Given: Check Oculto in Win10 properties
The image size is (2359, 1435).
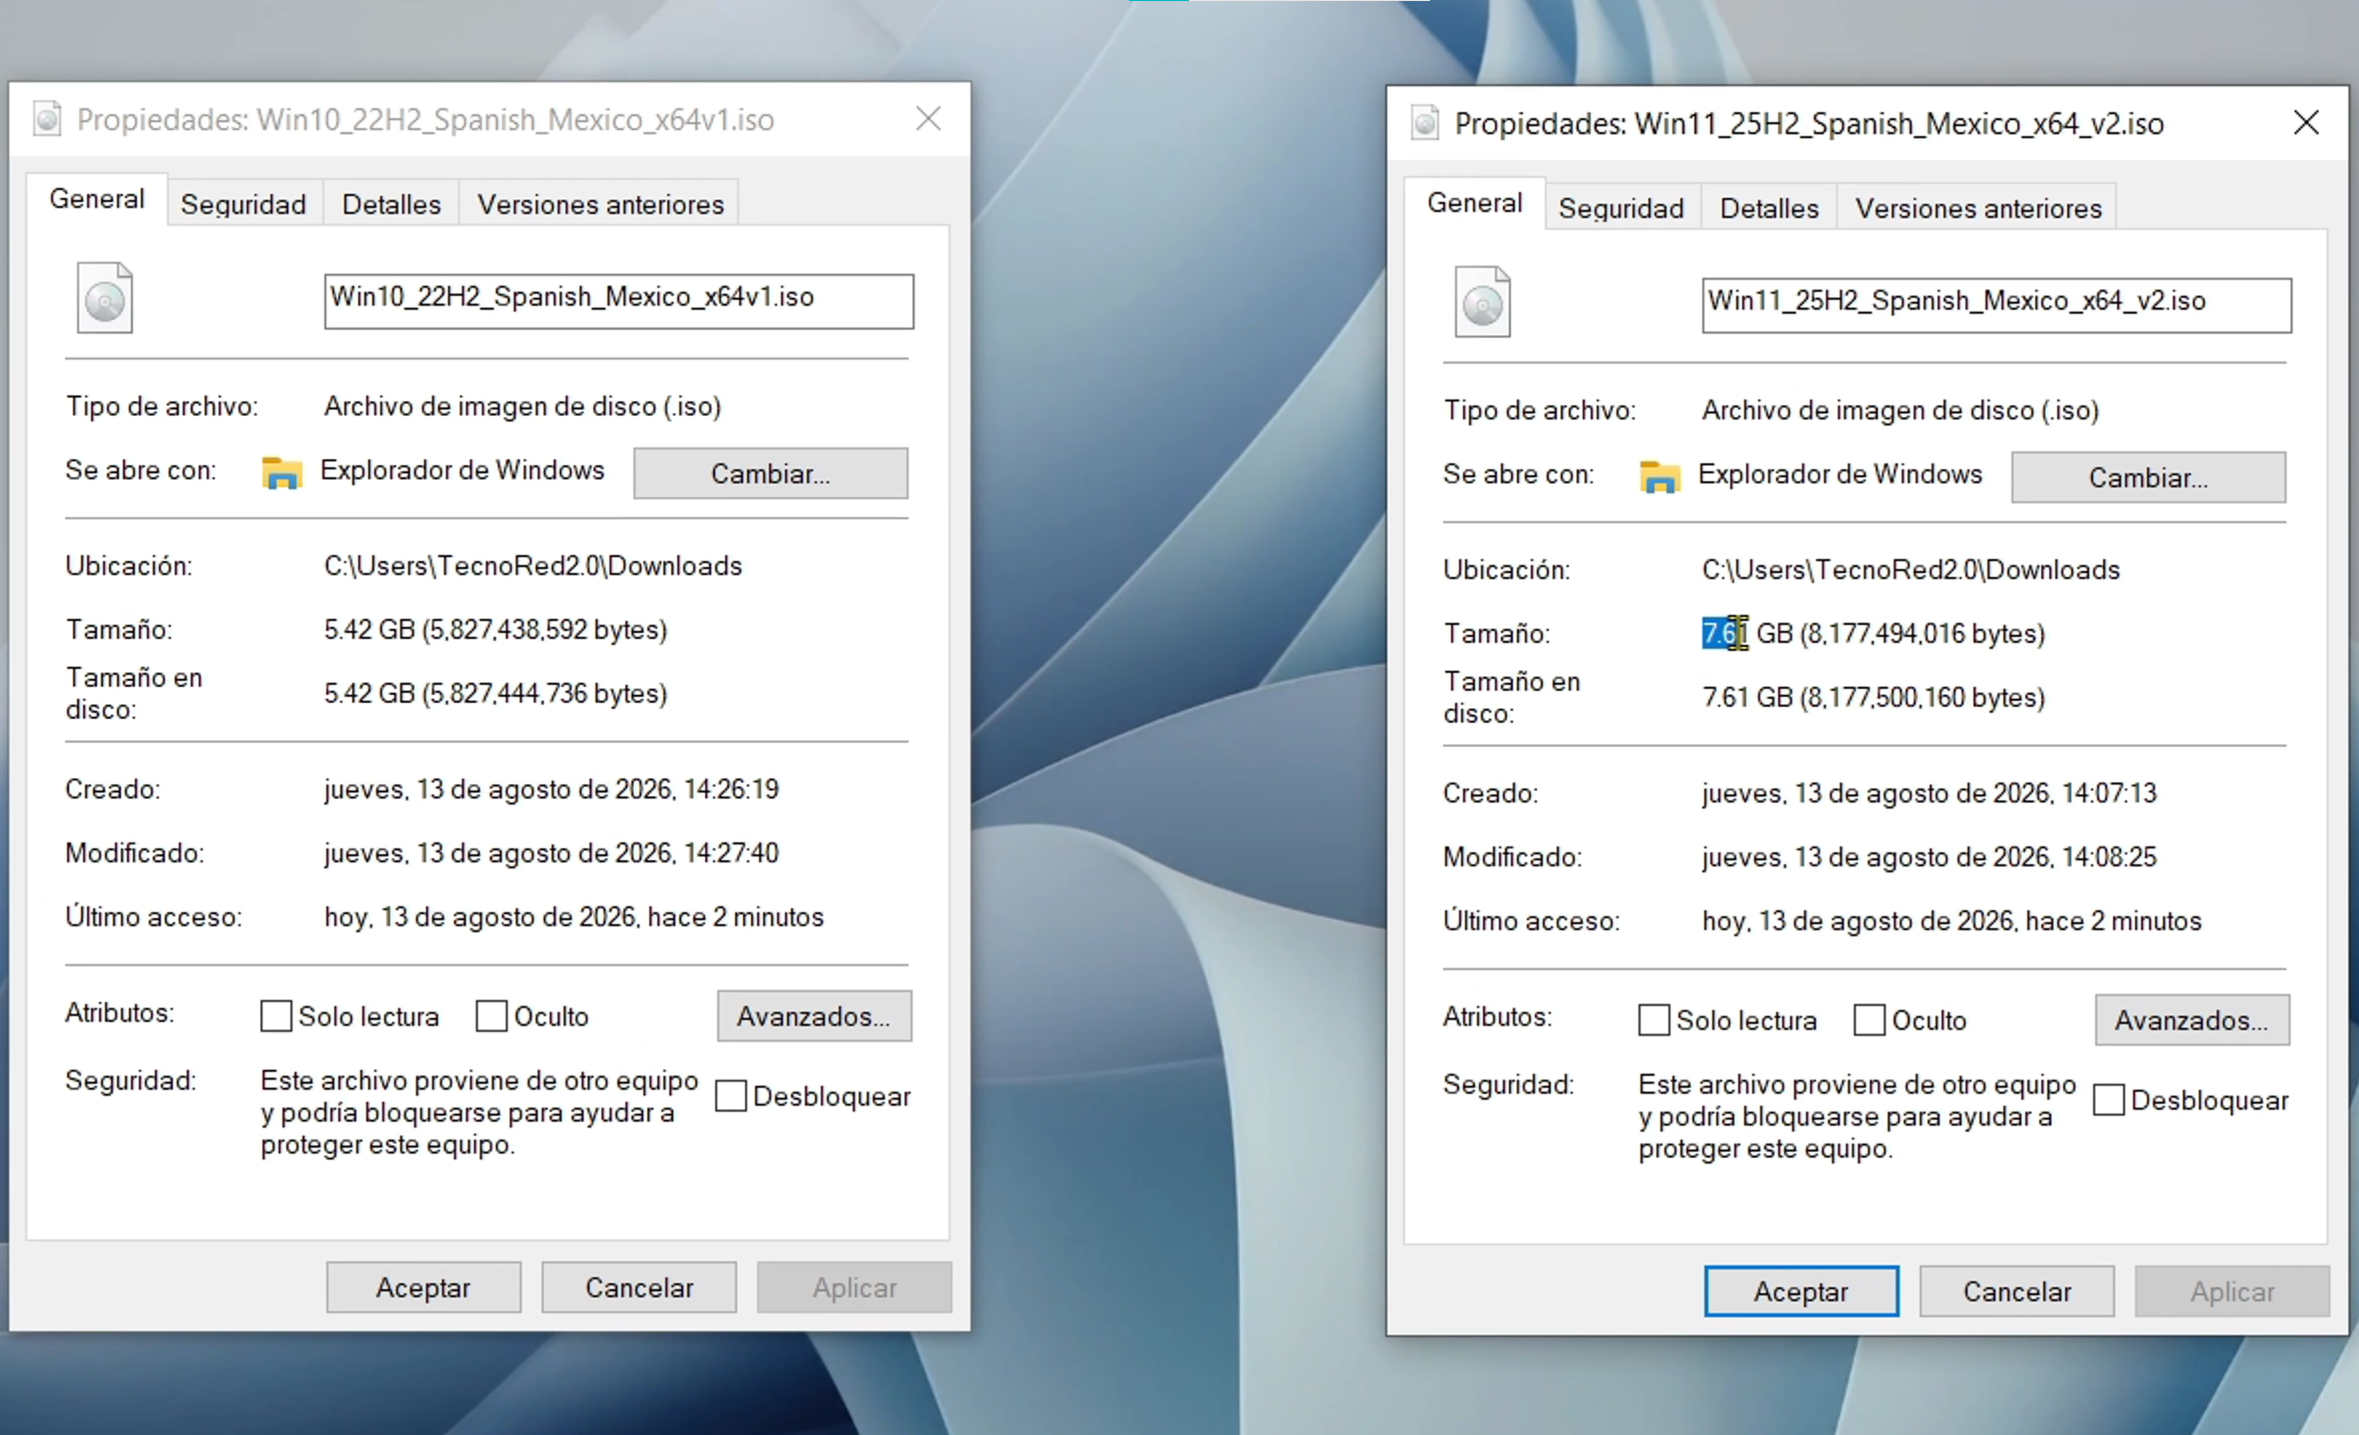Looking at the screenshot, I should (x=491, y=1016).
